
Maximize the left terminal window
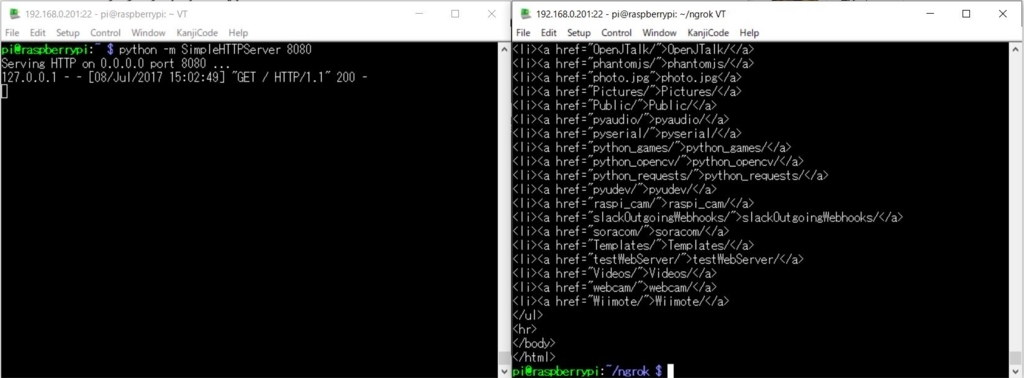[x=455, y=14]
